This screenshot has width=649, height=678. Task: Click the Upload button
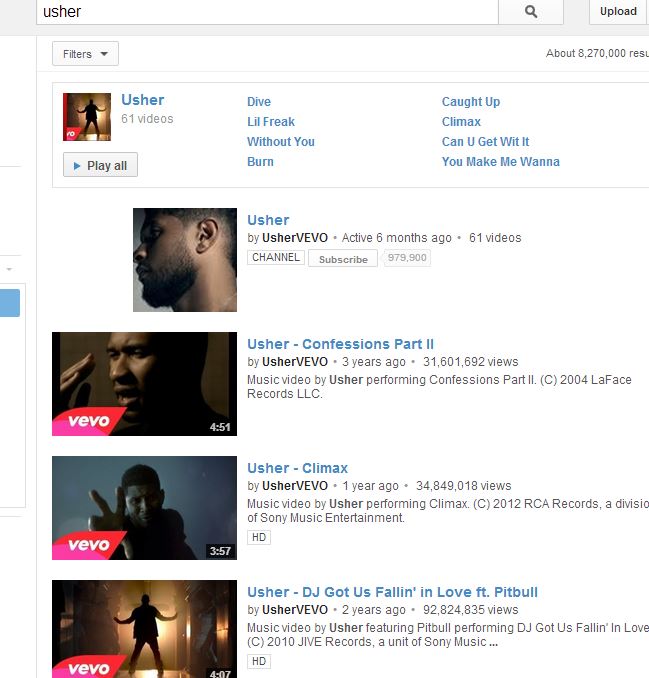(x=618, y=12)
